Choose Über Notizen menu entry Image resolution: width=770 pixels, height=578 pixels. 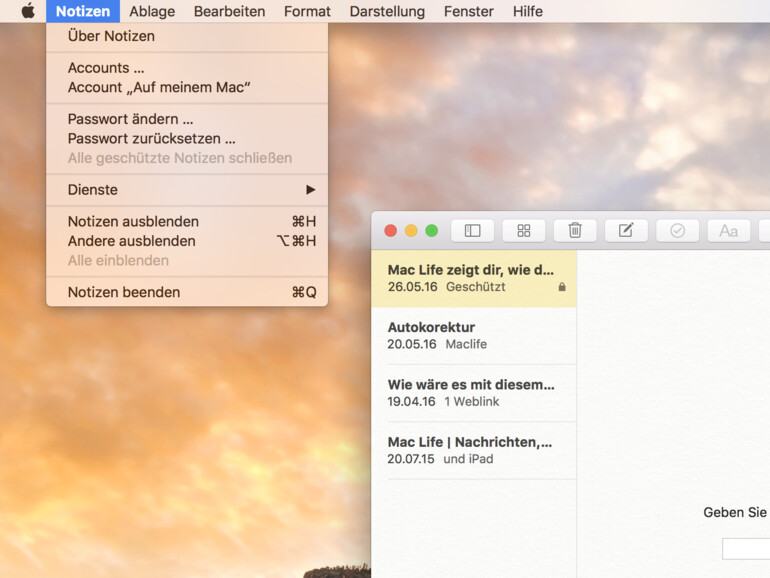[x=187, y=36]
